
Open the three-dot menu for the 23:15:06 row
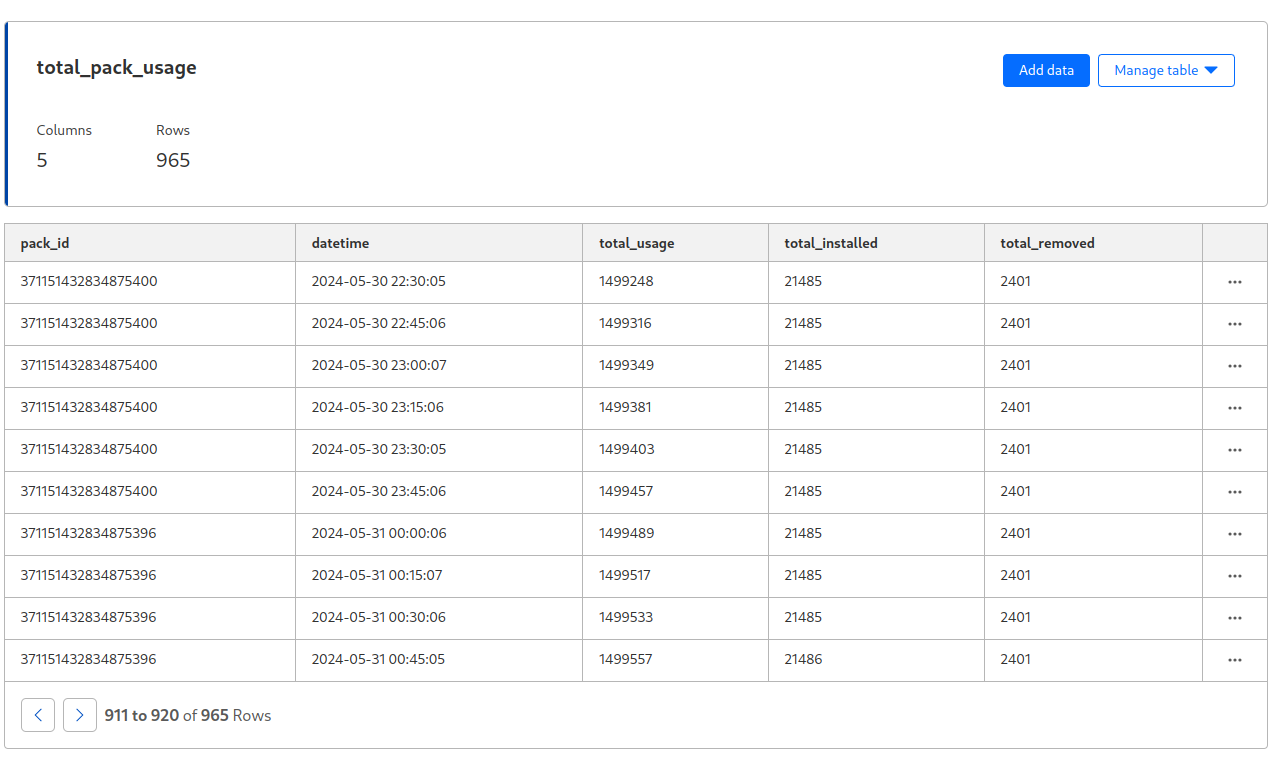(1234, 408)
